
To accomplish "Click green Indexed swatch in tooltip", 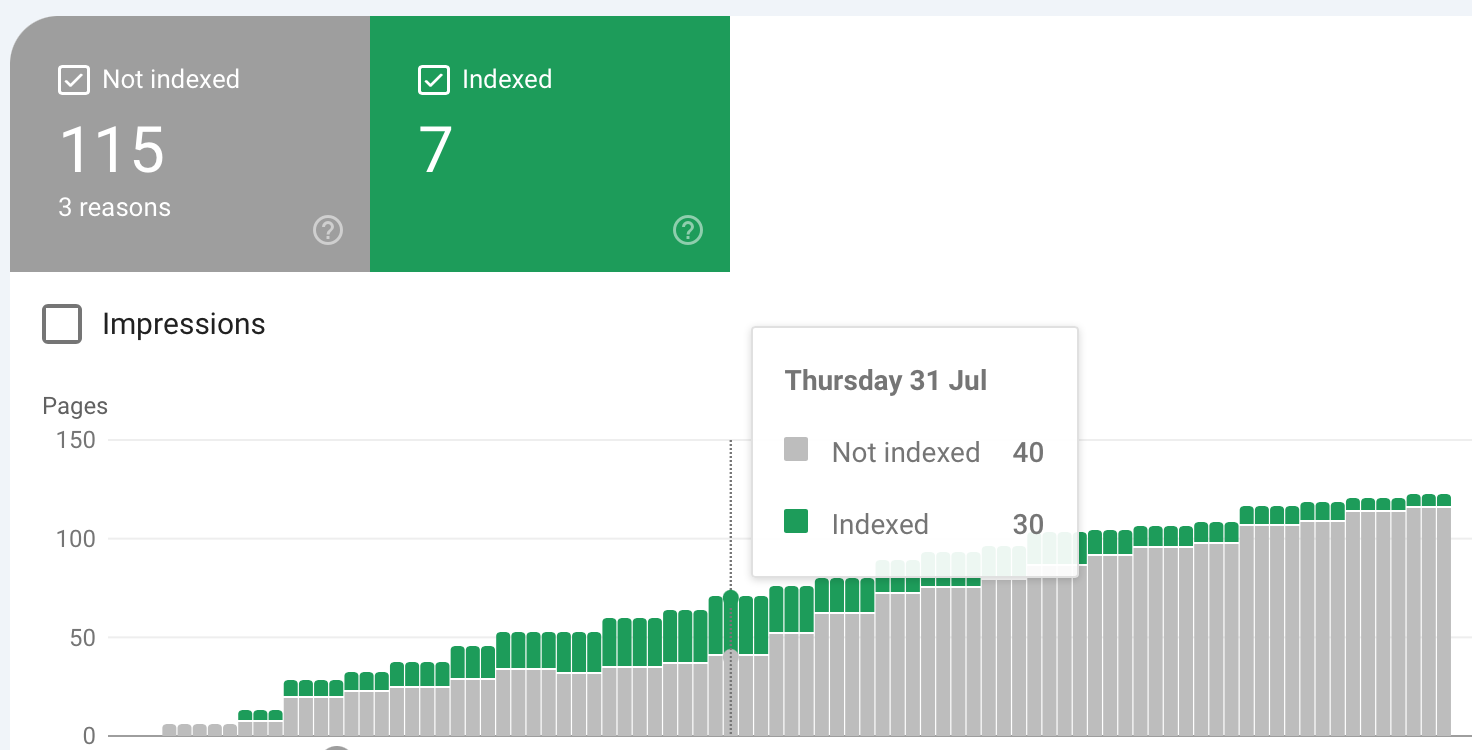I will pos(796,521).
